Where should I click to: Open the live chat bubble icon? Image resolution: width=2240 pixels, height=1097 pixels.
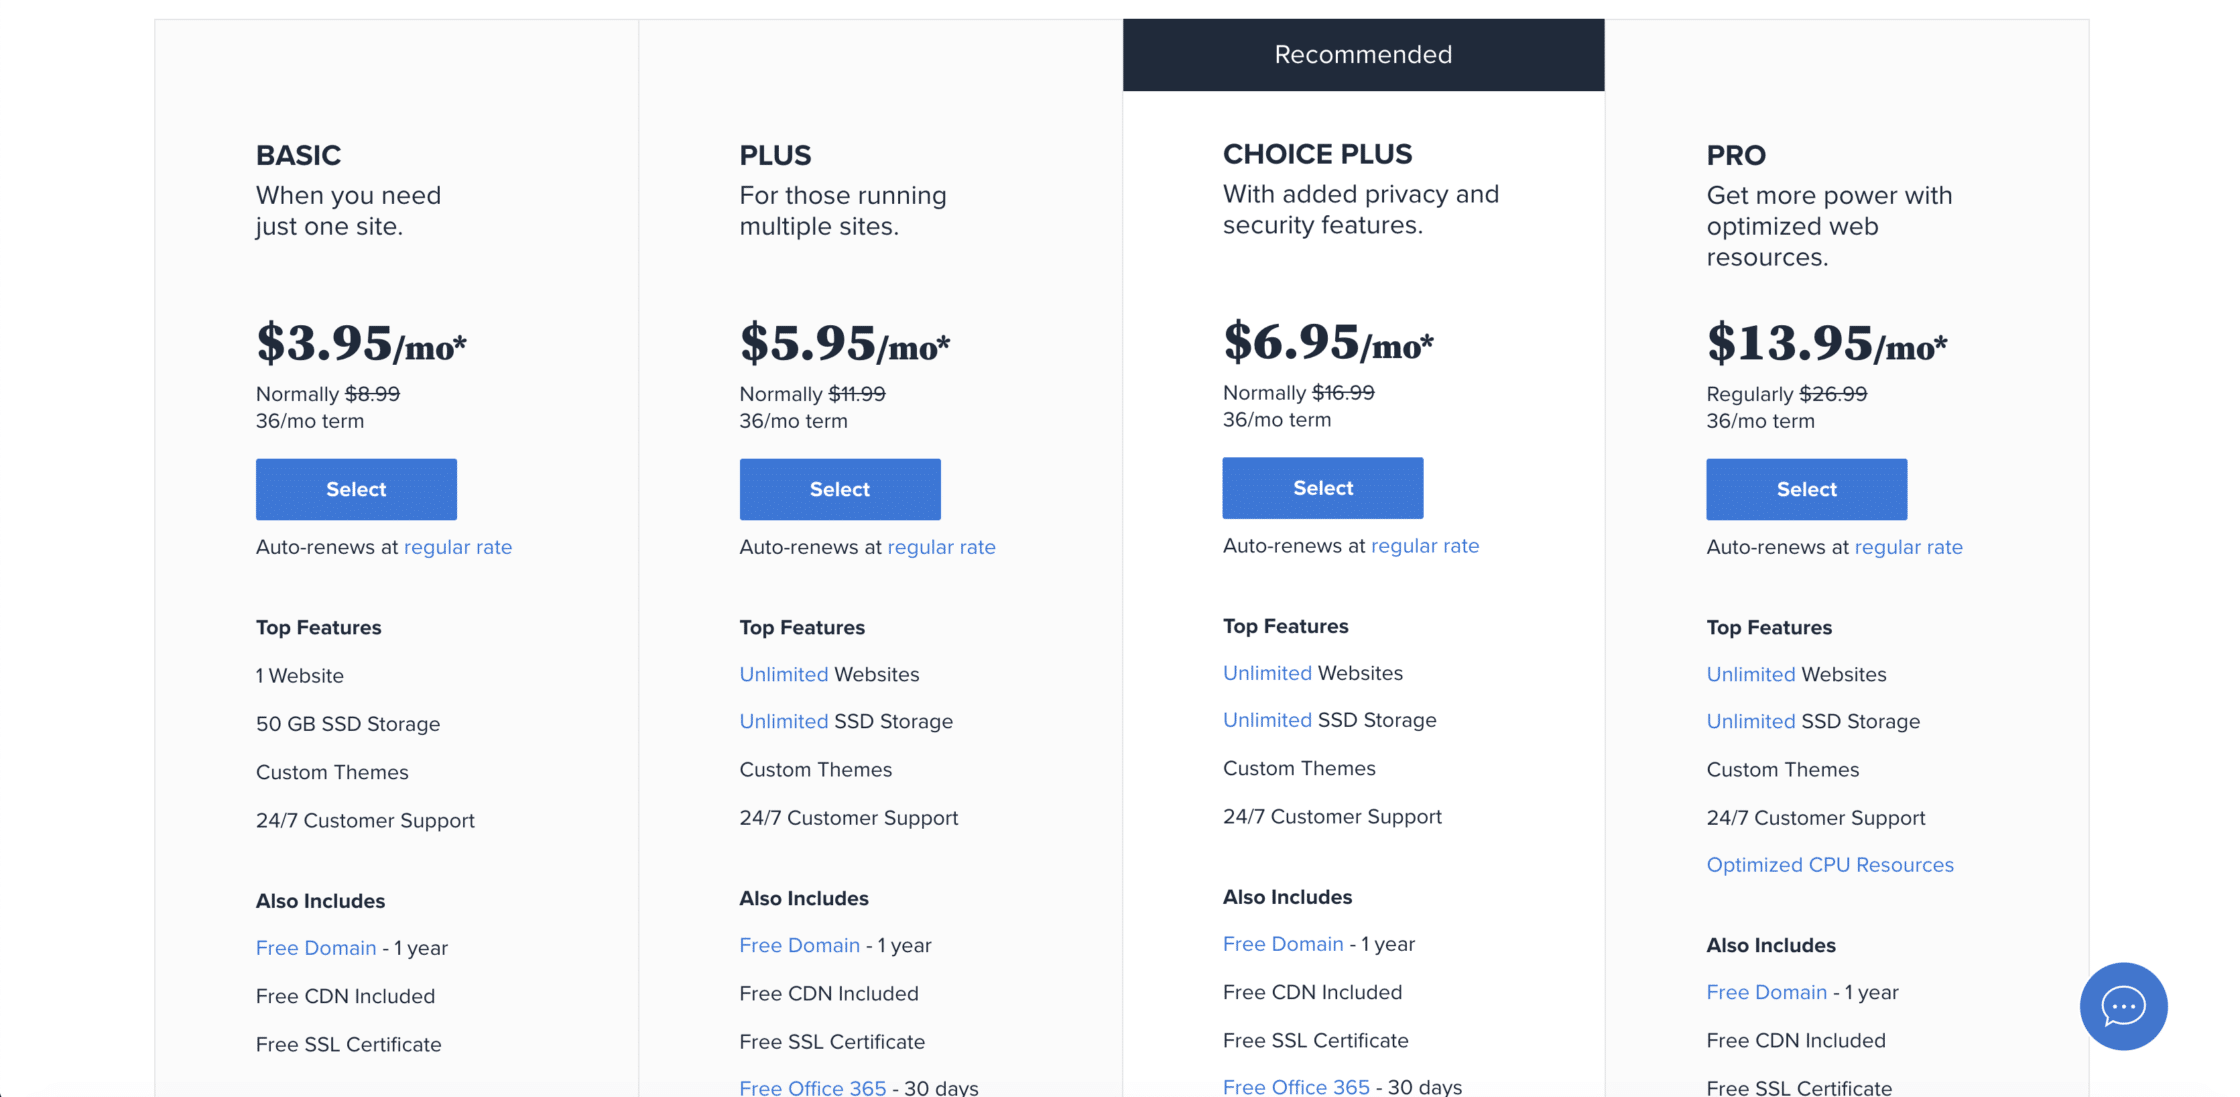pos(2123,1006)
